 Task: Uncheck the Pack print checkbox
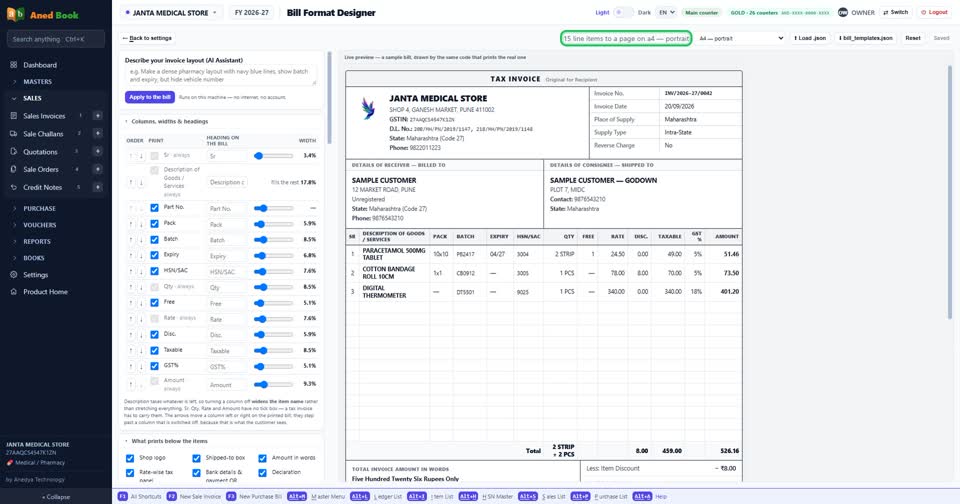tap(154, 224)
